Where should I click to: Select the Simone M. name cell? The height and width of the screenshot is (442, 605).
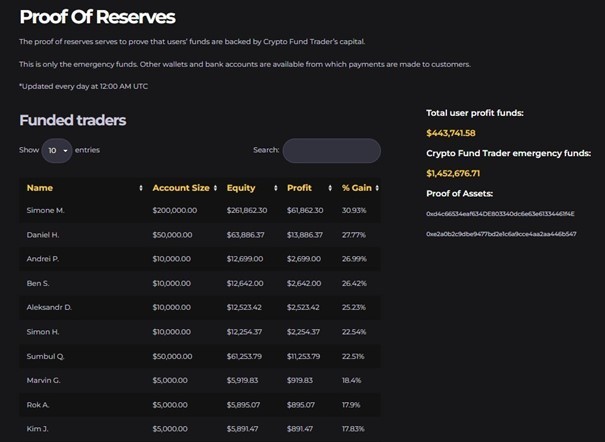pos(46,210)
